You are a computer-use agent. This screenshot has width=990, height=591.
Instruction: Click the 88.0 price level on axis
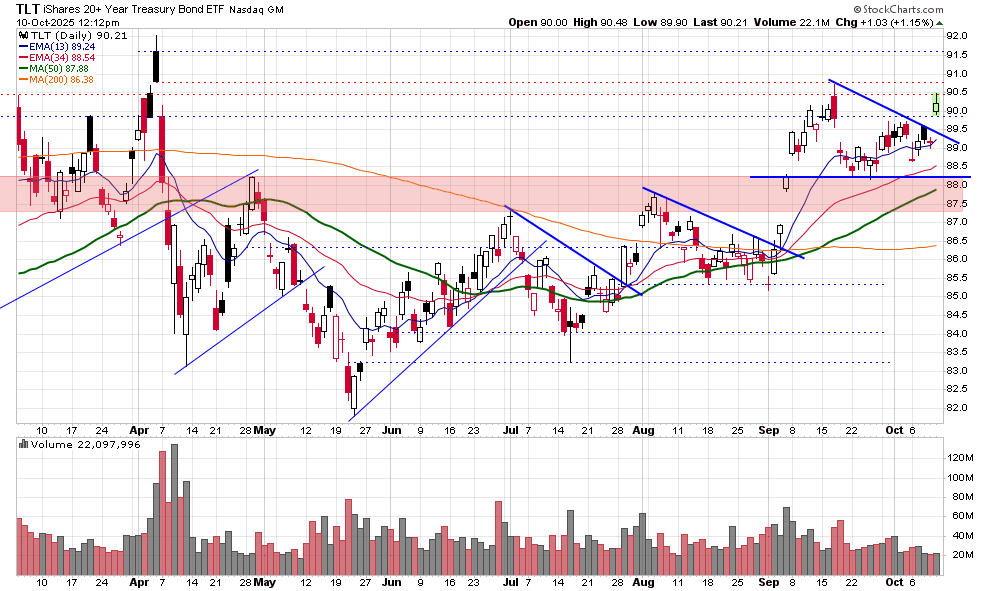[957, 185]
